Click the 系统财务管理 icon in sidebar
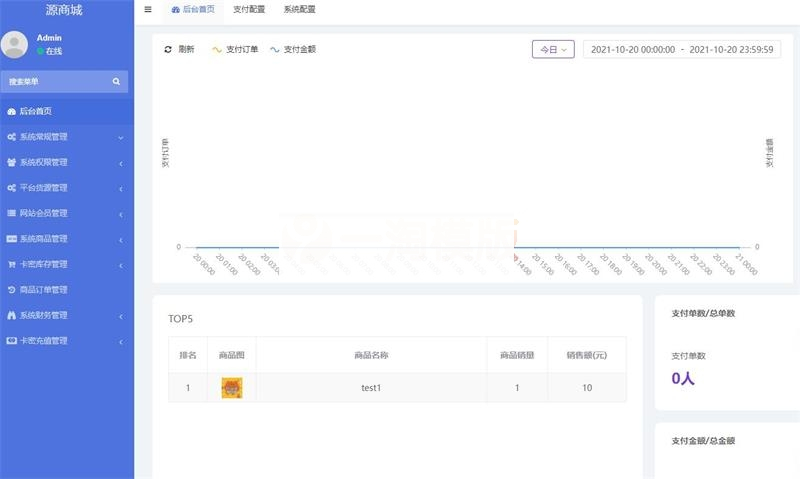 pyautogui.click(x=12, y=315)
